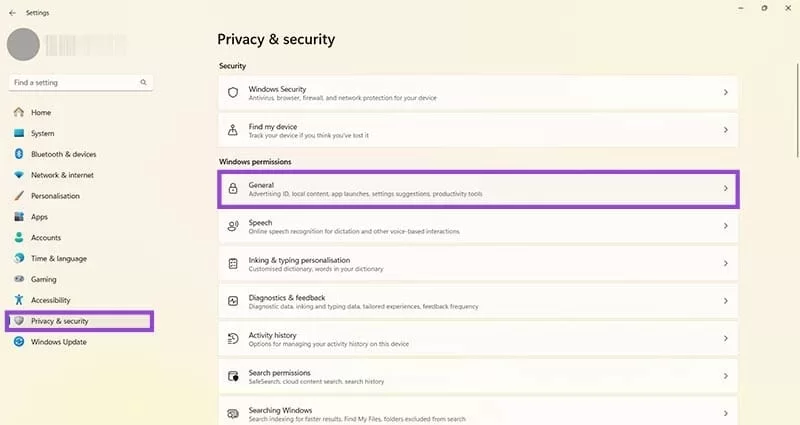Go back with the back arrow
Screen dimensions: 800x425
click(x=12, y=13)
